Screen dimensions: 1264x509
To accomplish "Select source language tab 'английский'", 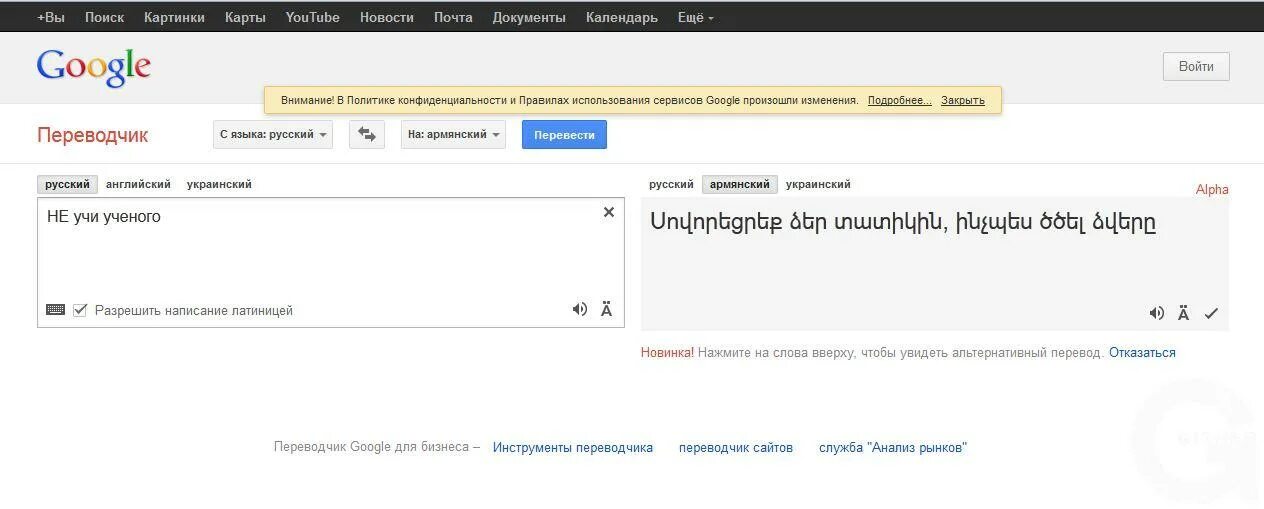I will [x=138, y=184].
